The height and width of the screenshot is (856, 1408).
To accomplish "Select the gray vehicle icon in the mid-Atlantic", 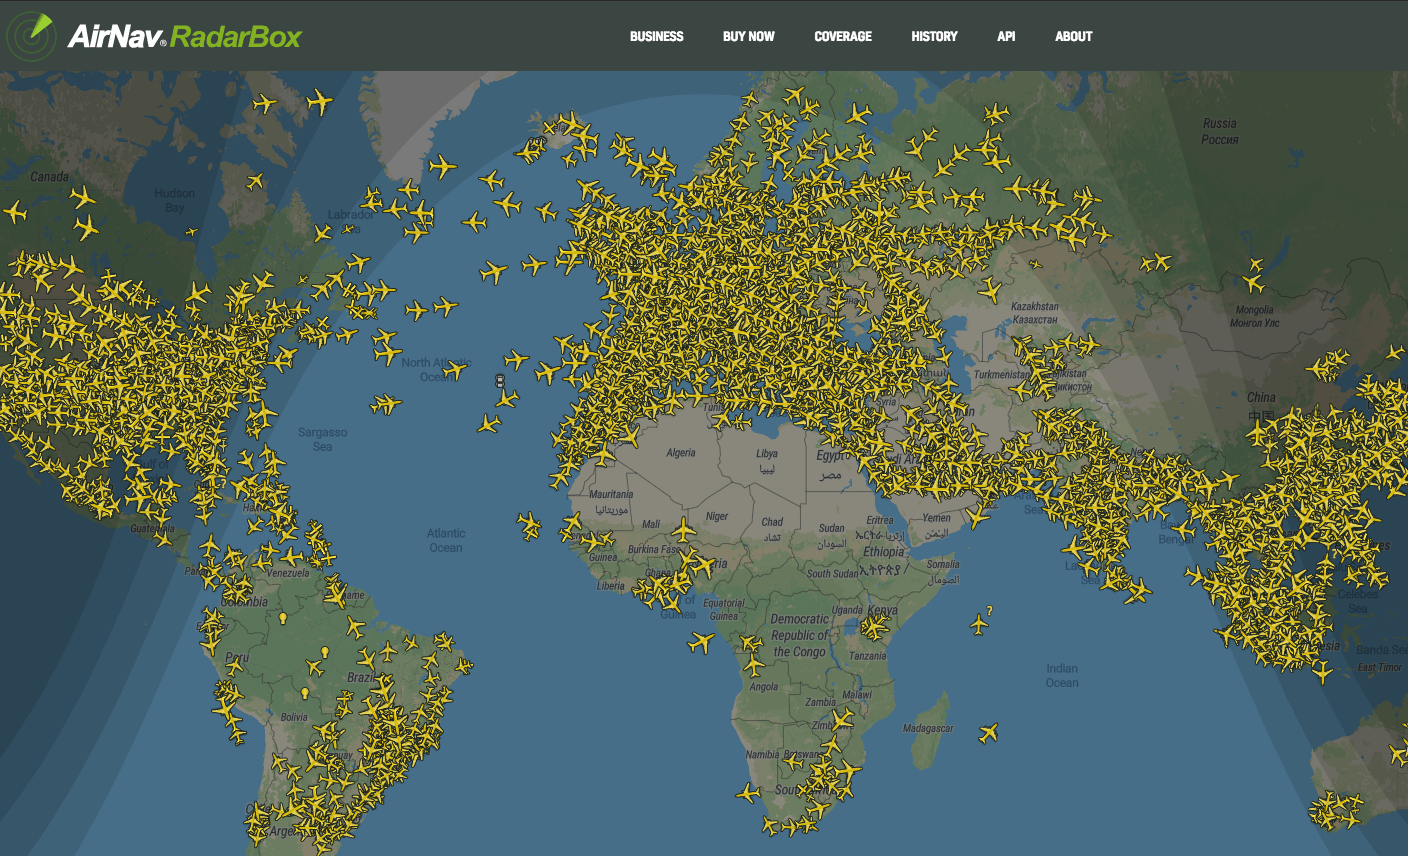I will [x=500, y=381].
